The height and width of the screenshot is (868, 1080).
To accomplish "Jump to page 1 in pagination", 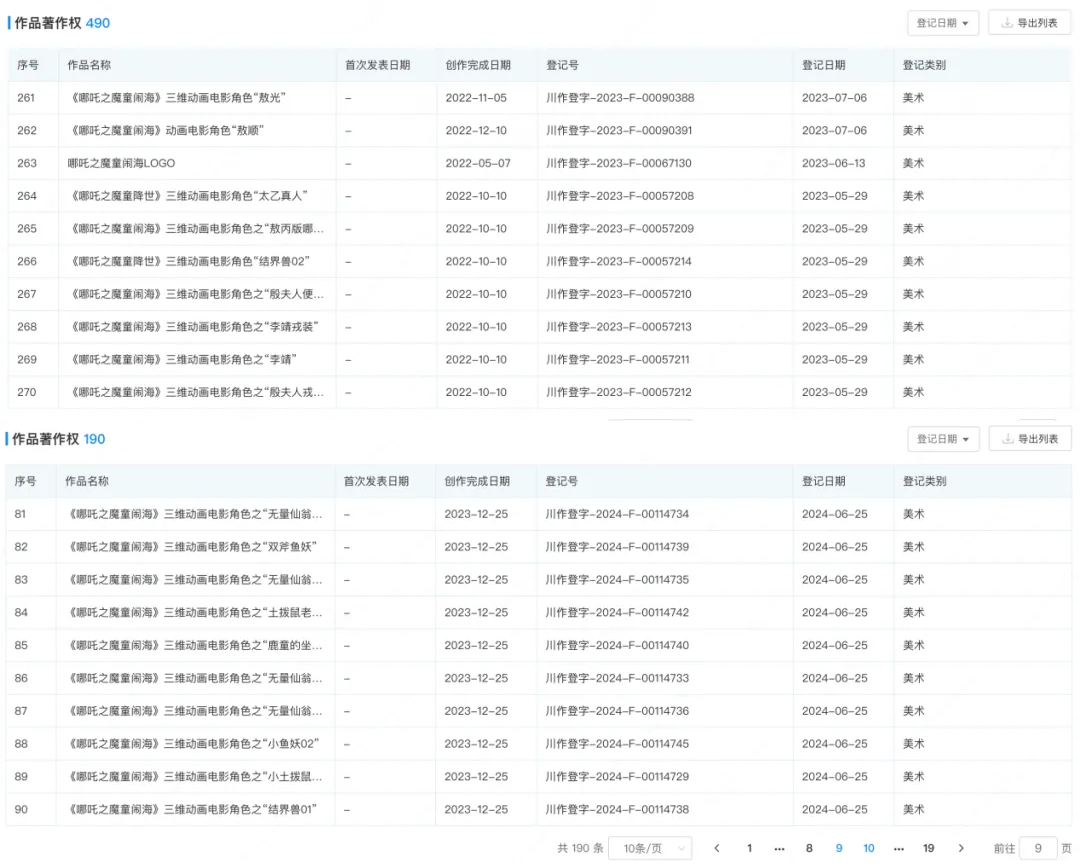I will 749,848.
